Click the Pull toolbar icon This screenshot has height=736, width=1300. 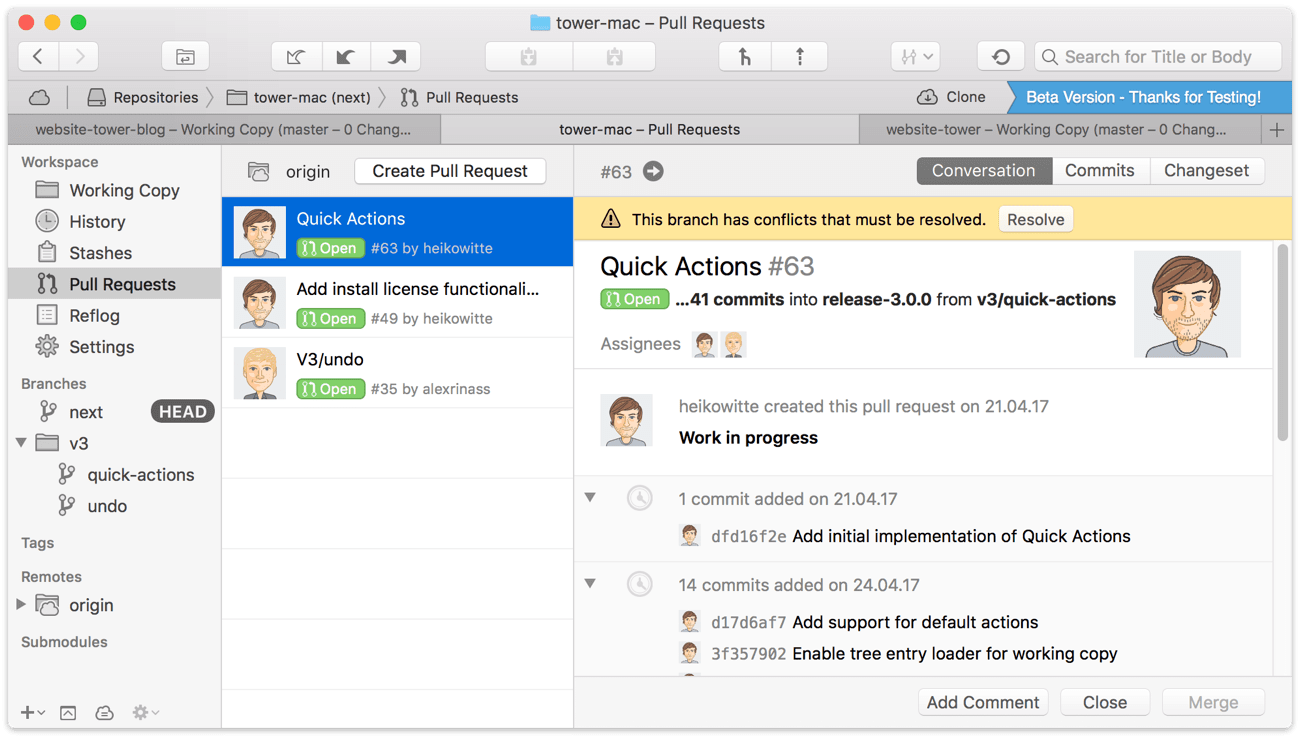coord(346,57)
